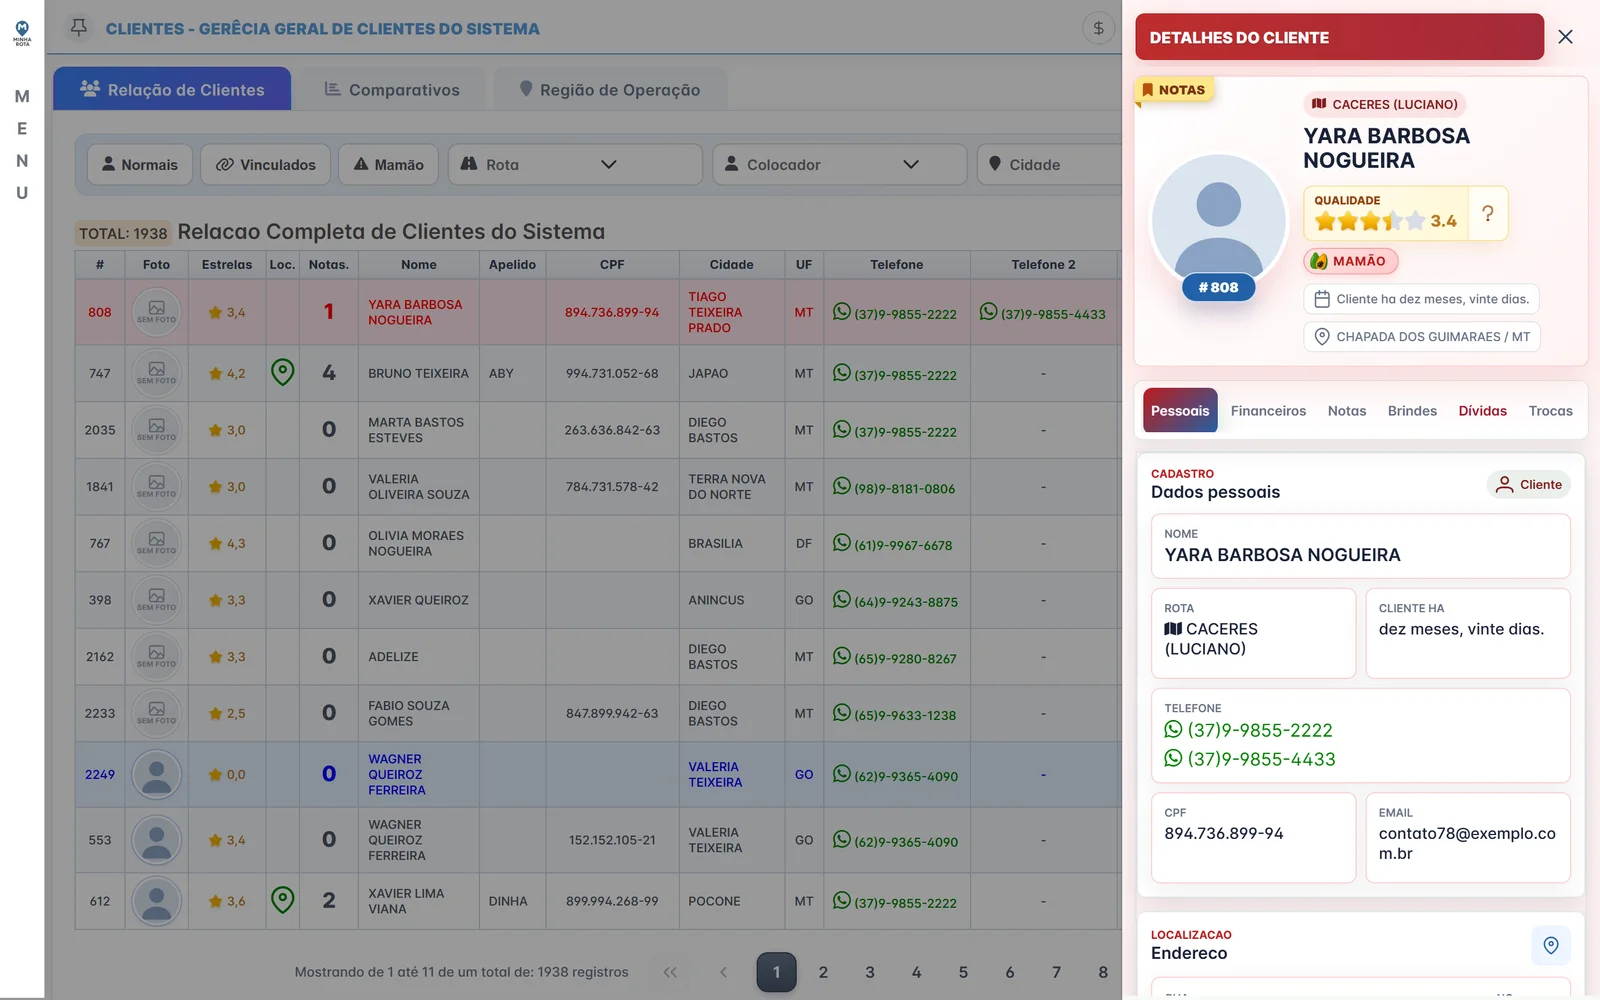Expand the Rota dropdown
The image size is (1600, 1000).
[x=575, y=164]
